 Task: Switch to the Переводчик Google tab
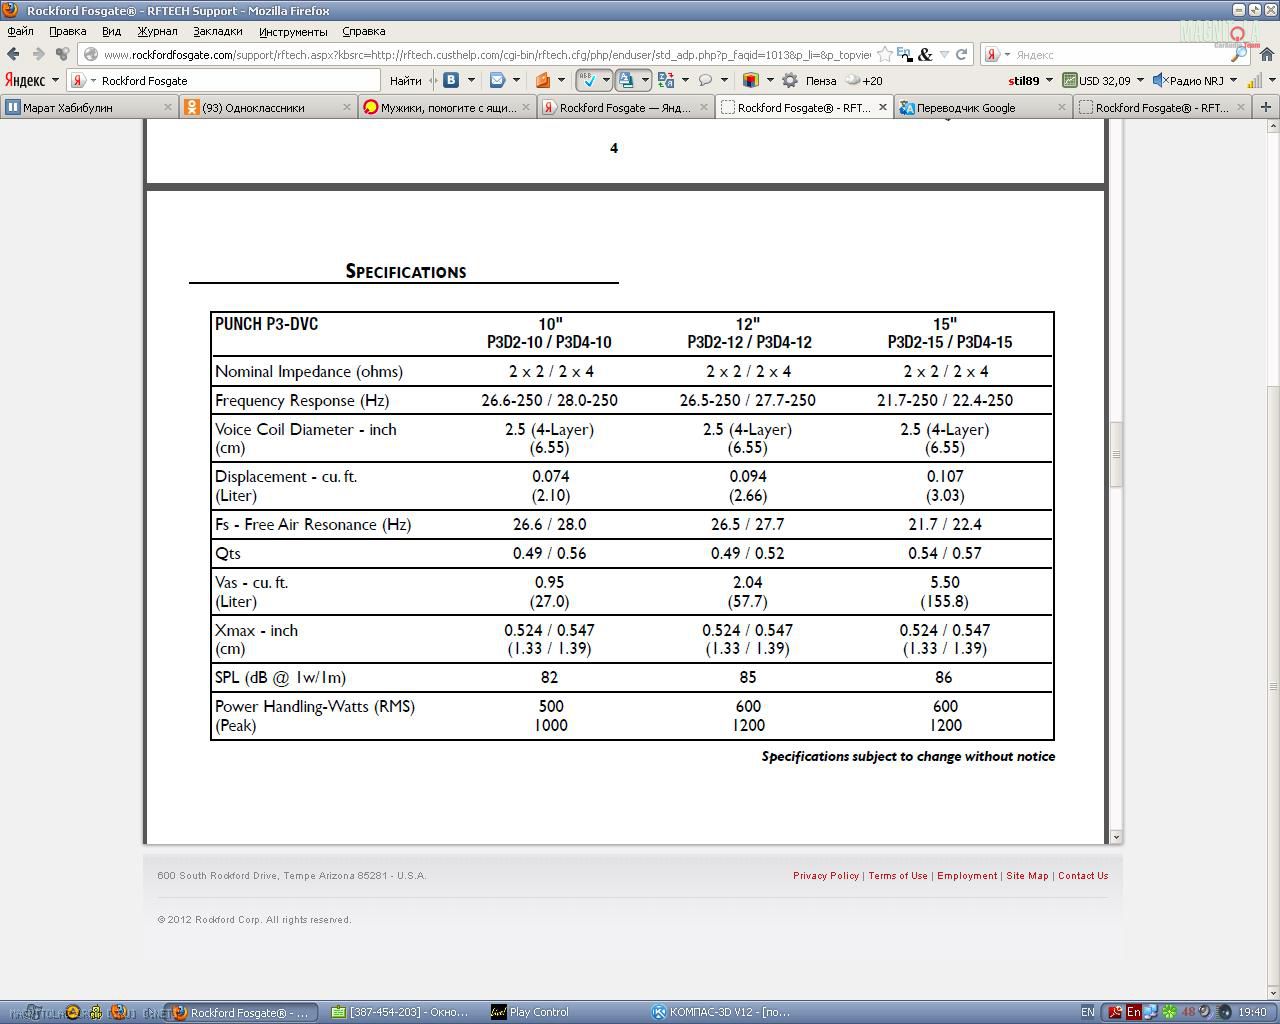click(x=983, y=107)
